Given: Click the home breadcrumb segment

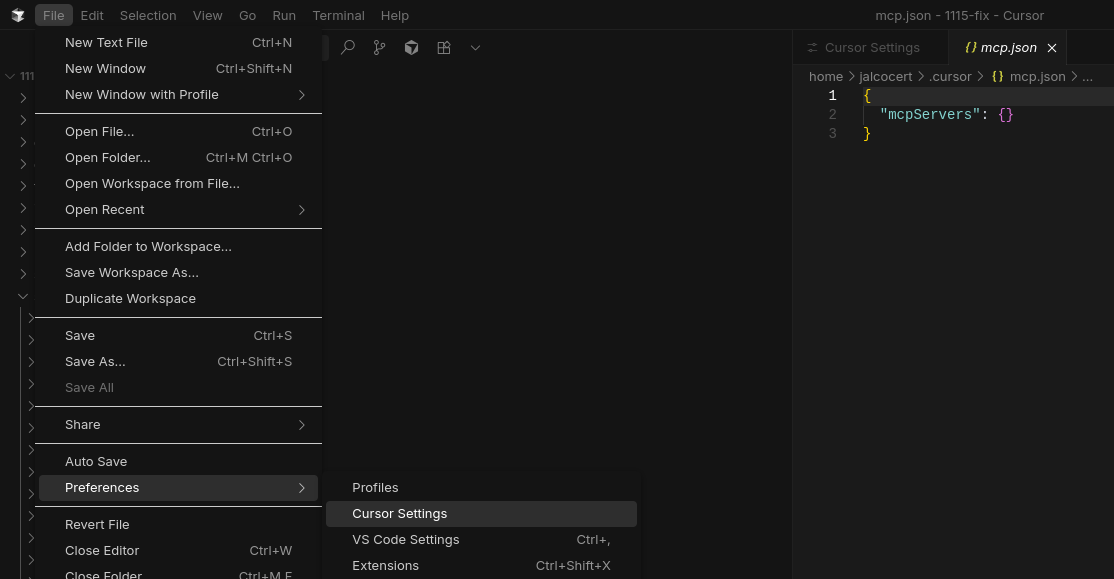Looking at the screenshot, I should 826,77.
